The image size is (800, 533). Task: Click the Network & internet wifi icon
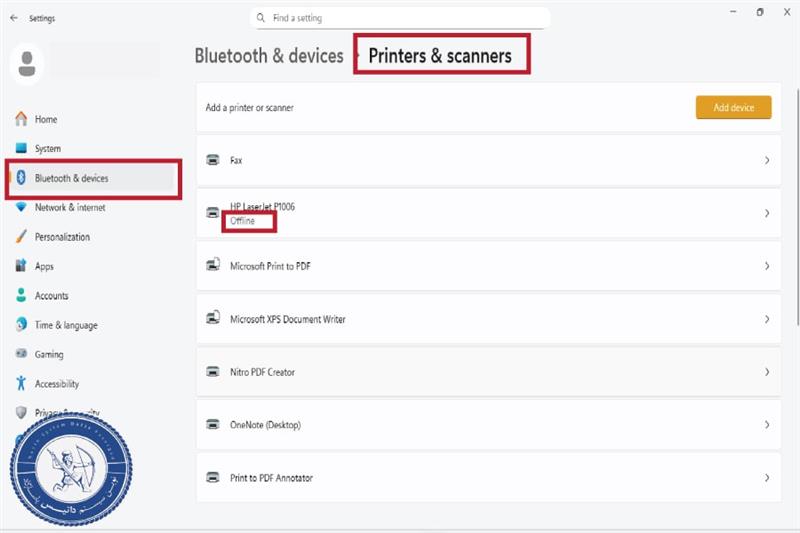[x=21, y=208]
